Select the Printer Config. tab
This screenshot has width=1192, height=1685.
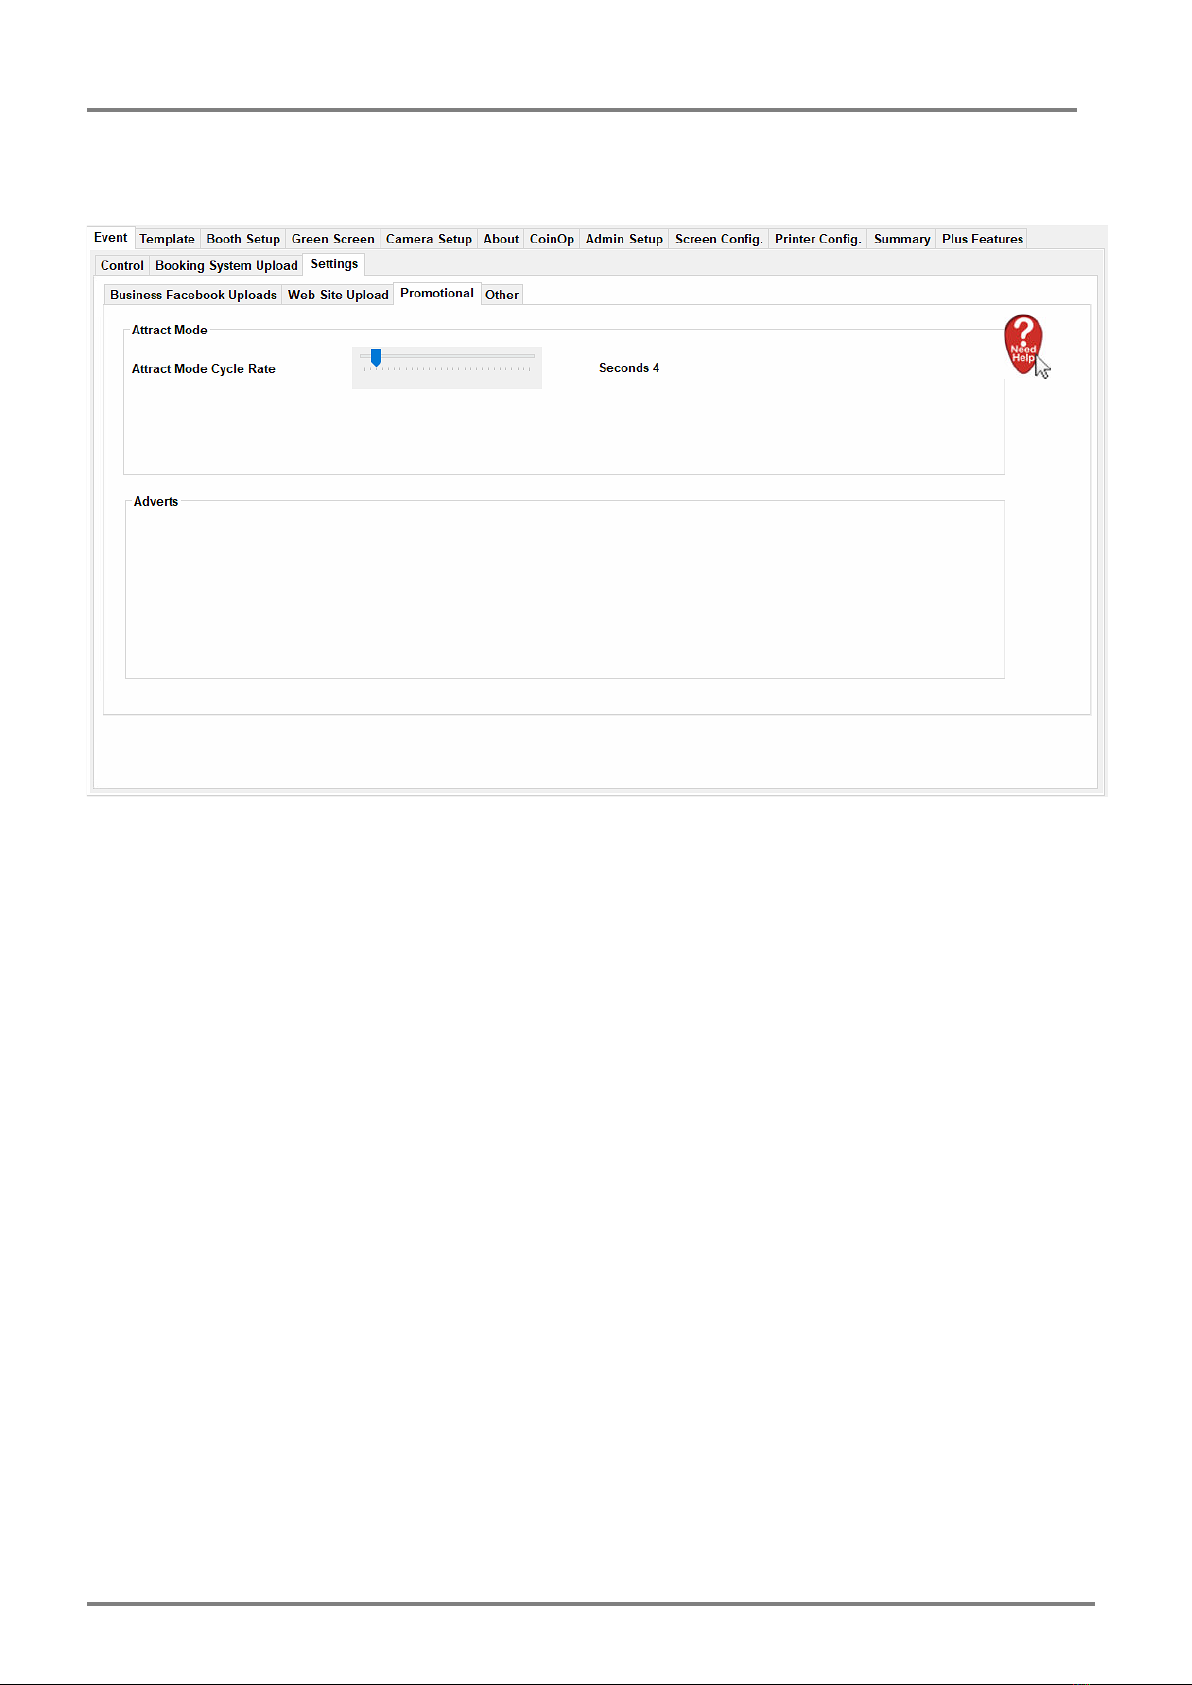pos(817,239)
